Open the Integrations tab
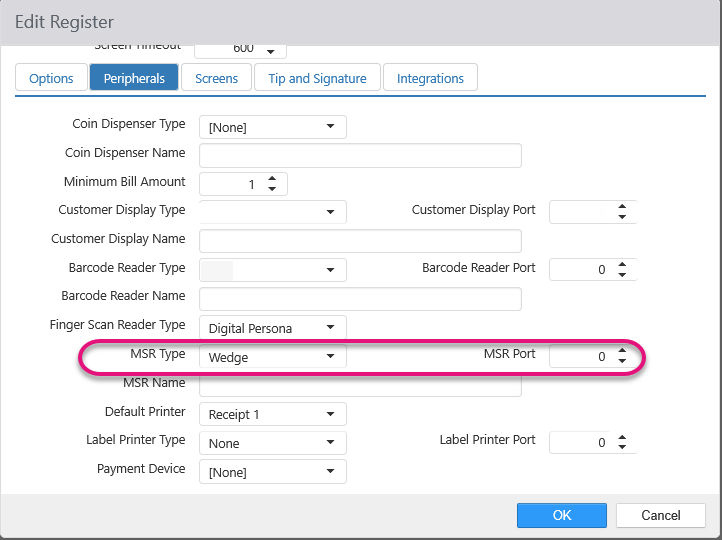Viewport: 722px width, 540px height. tap(430, 78)
